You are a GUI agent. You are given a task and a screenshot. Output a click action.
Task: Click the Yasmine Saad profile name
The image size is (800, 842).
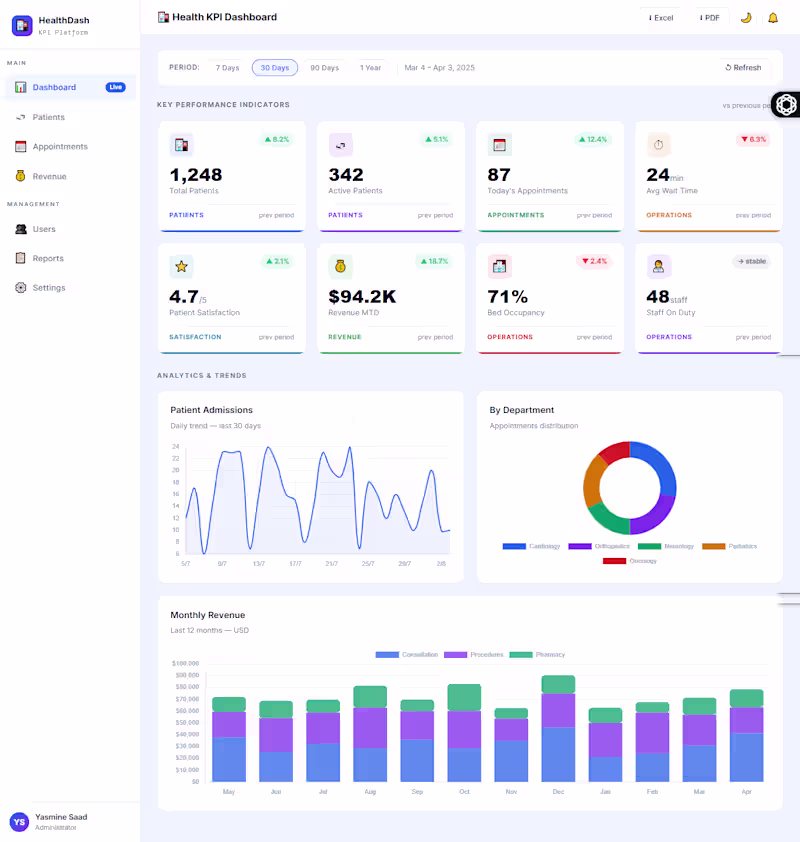61,817
